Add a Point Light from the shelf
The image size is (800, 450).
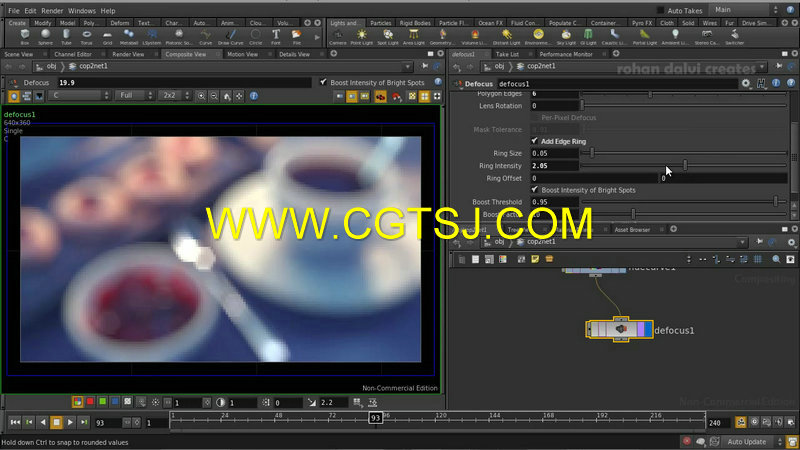[362, 37]
